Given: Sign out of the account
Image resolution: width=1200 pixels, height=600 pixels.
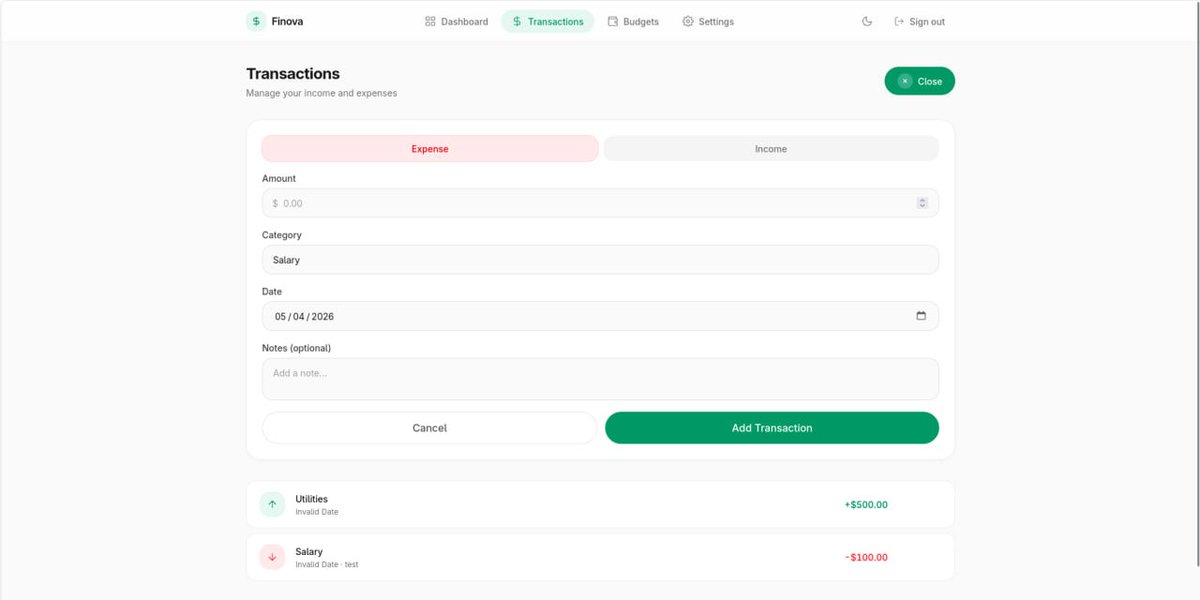Looking at the screenshot, I should [919, 21].
